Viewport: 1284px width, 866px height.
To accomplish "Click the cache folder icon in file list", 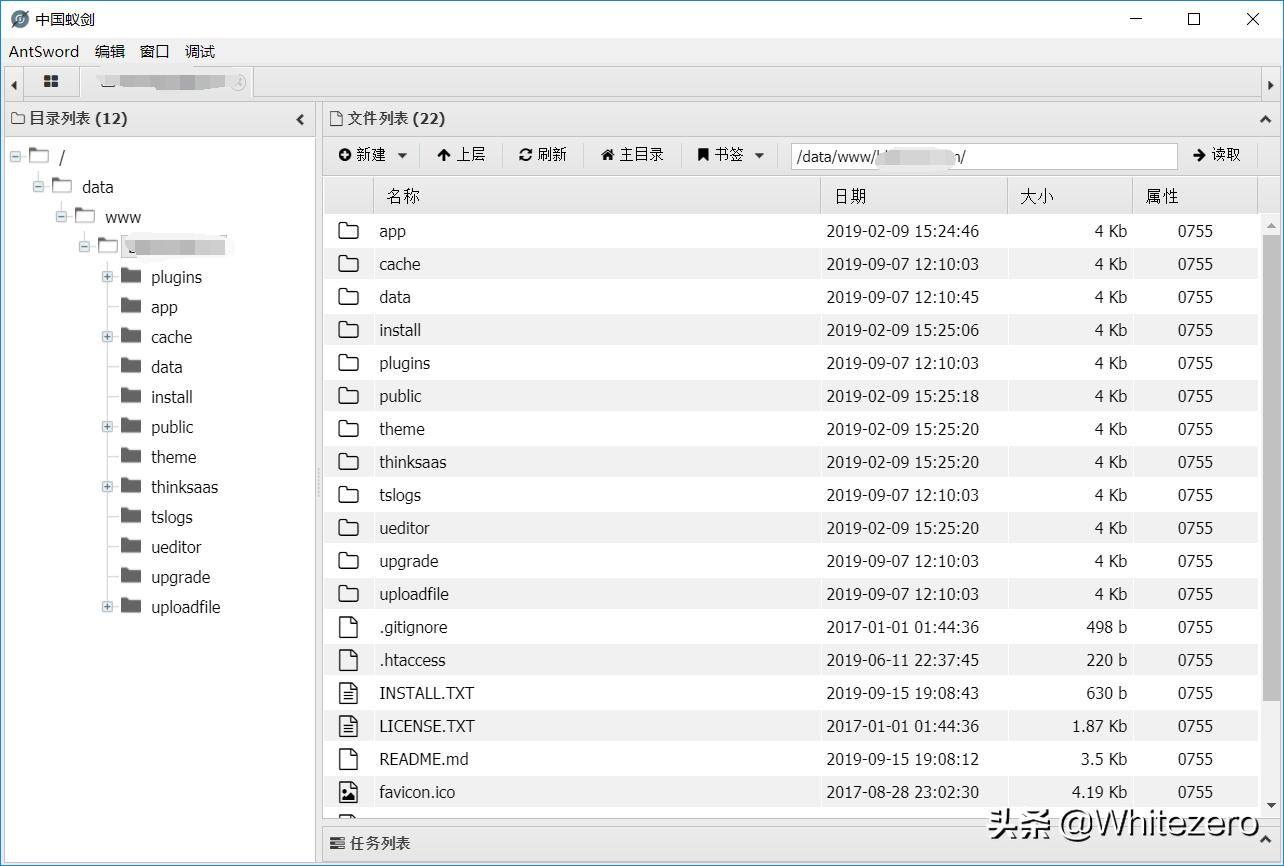I will (348, 264).
